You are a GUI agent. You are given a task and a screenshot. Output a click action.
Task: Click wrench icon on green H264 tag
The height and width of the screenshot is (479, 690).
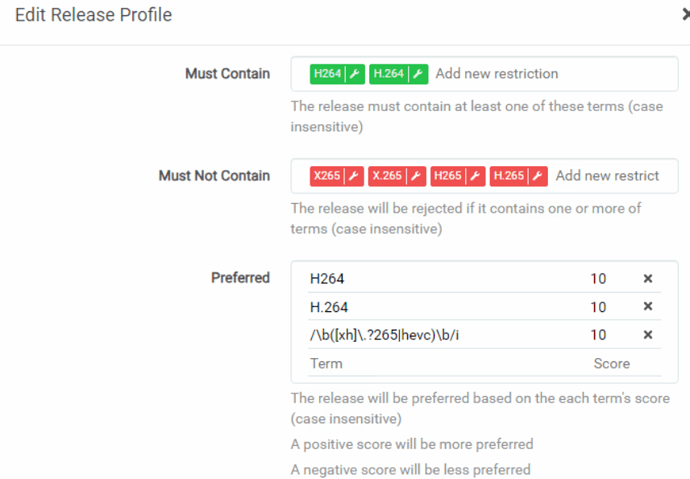point(355,74)
